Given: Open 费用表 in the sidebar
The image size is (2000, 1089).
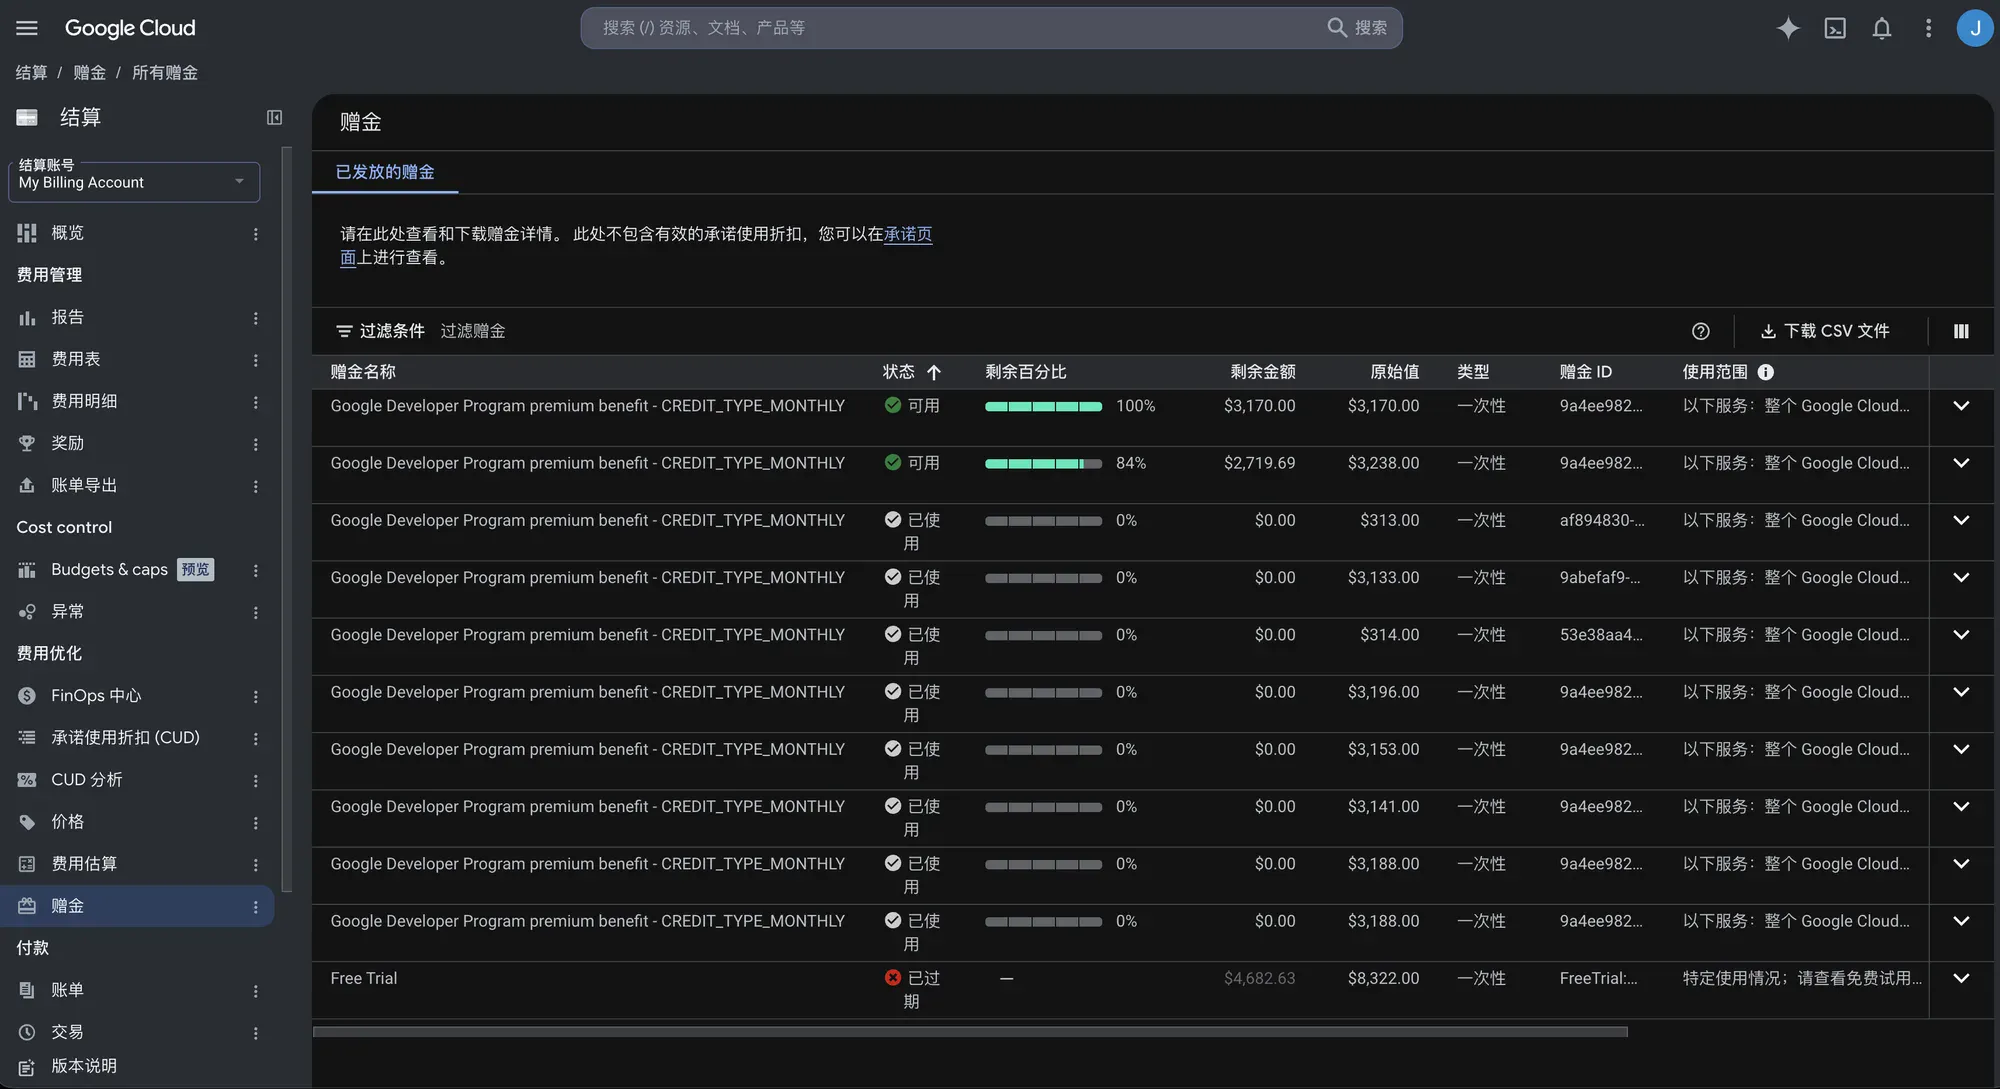Looking at the screenshot, I should click(x=76, y=359).
